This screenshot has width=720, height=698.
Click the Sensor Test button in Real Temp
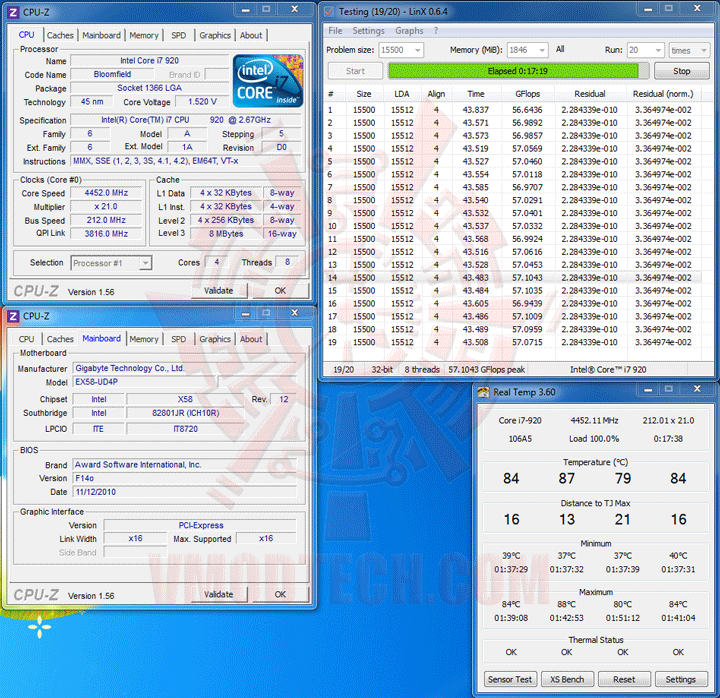(x=510, y=680)
